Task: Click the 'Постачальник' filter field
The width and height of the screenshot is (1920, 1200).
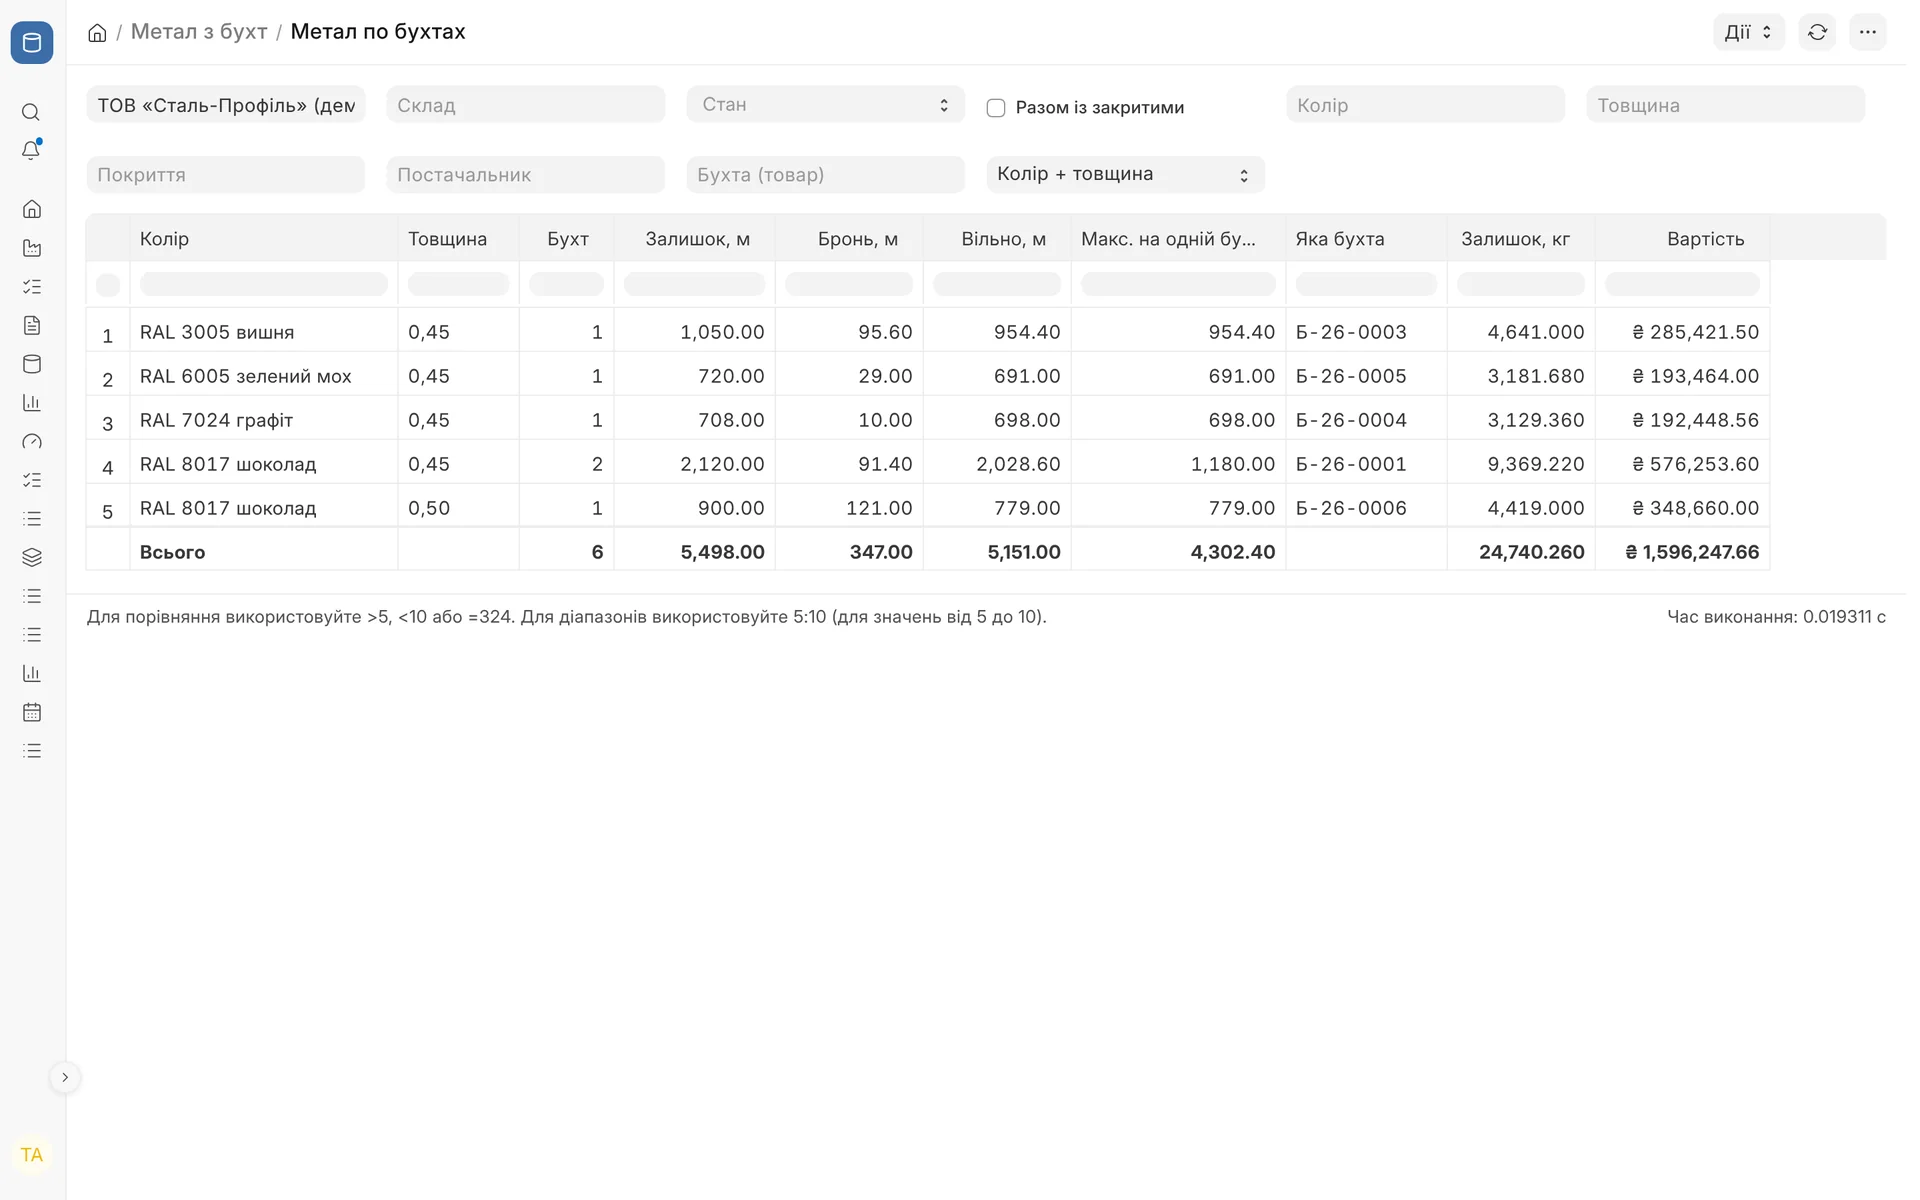Action: [525, 174]
